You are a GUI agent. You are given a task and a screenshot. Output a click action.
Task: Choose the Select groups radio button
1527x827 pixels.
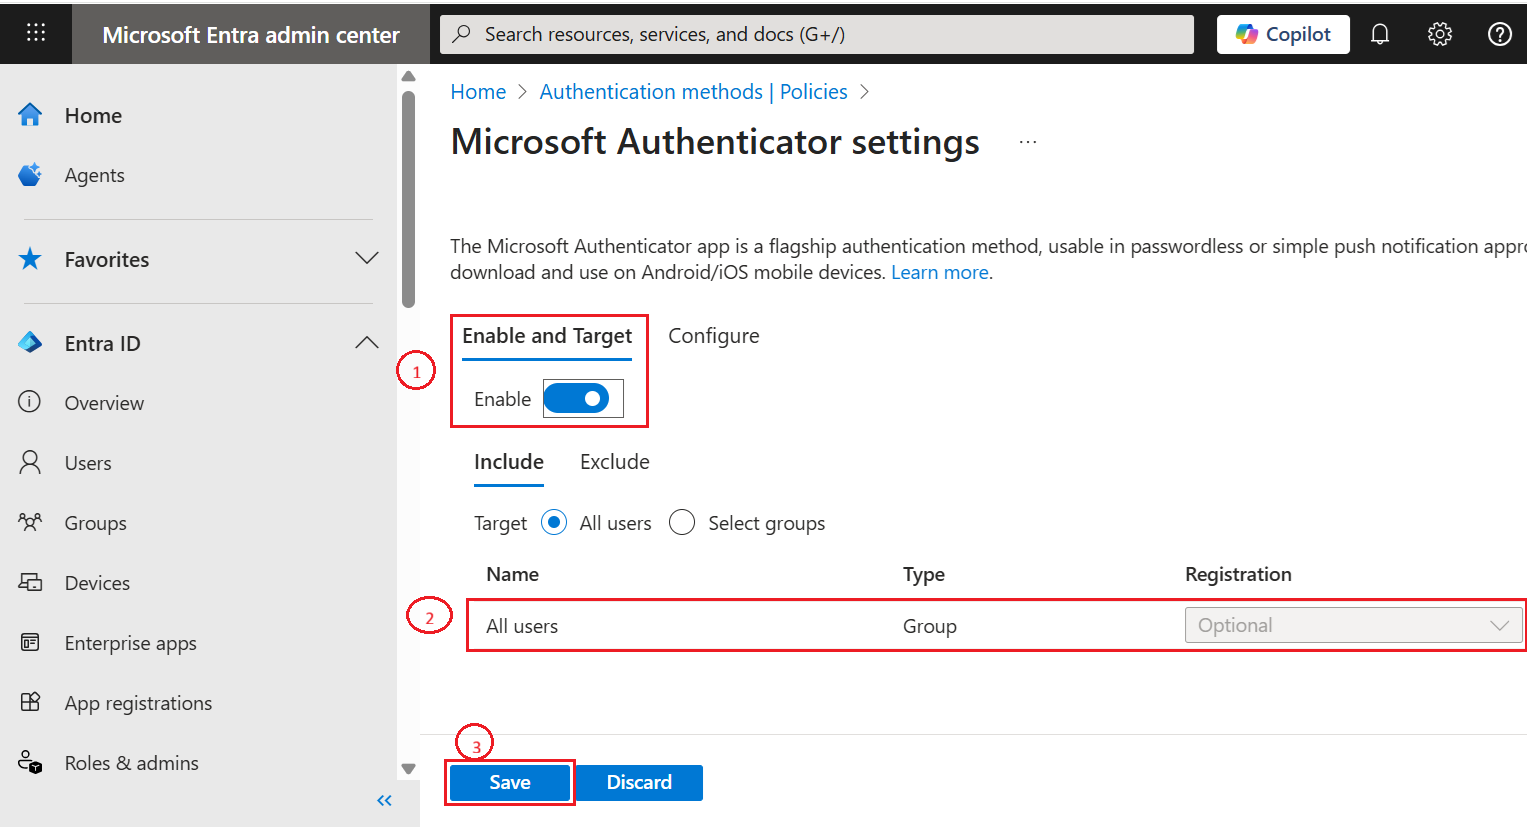682,522
